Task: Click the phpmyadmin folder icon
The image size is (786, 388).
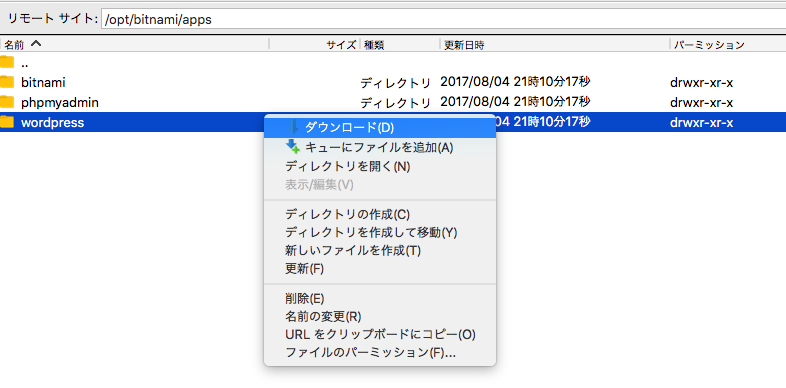Action: tap(7, 102)
